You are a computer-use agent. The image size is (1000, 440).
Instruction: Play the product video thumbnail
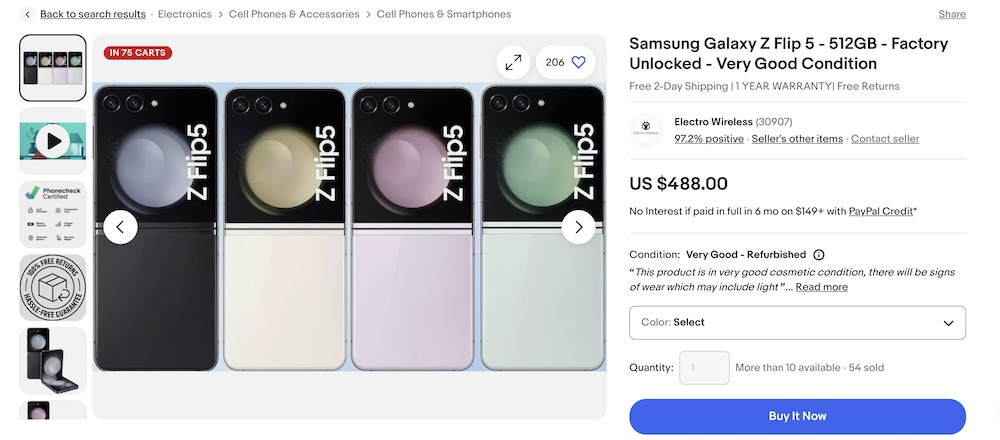[53, 141]
